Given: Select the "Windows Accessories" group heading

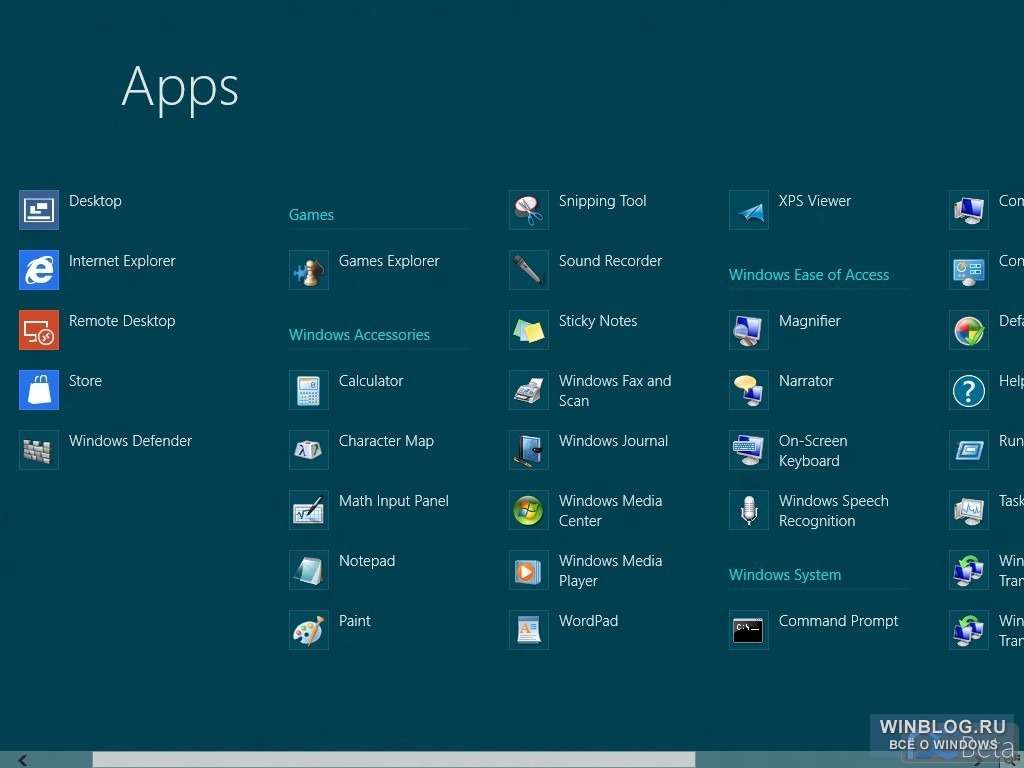Looking at the screenshot, I should 359,335.
